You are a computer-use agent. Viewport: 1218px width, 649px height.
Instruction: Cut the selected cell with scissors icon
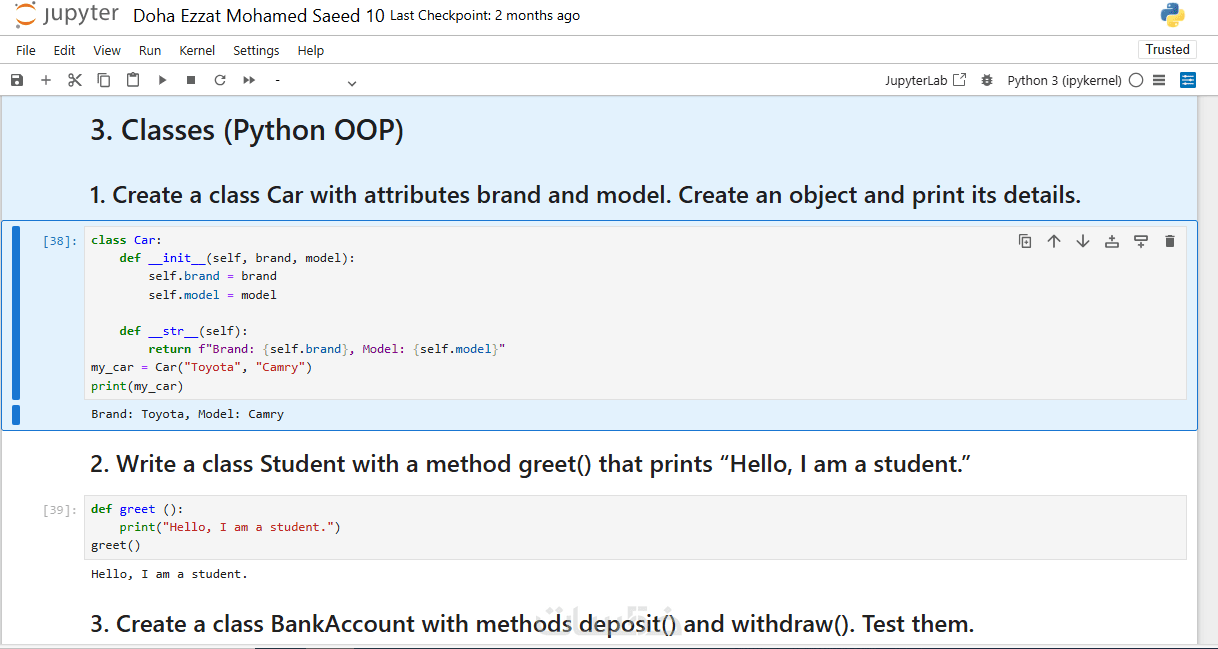75,80
